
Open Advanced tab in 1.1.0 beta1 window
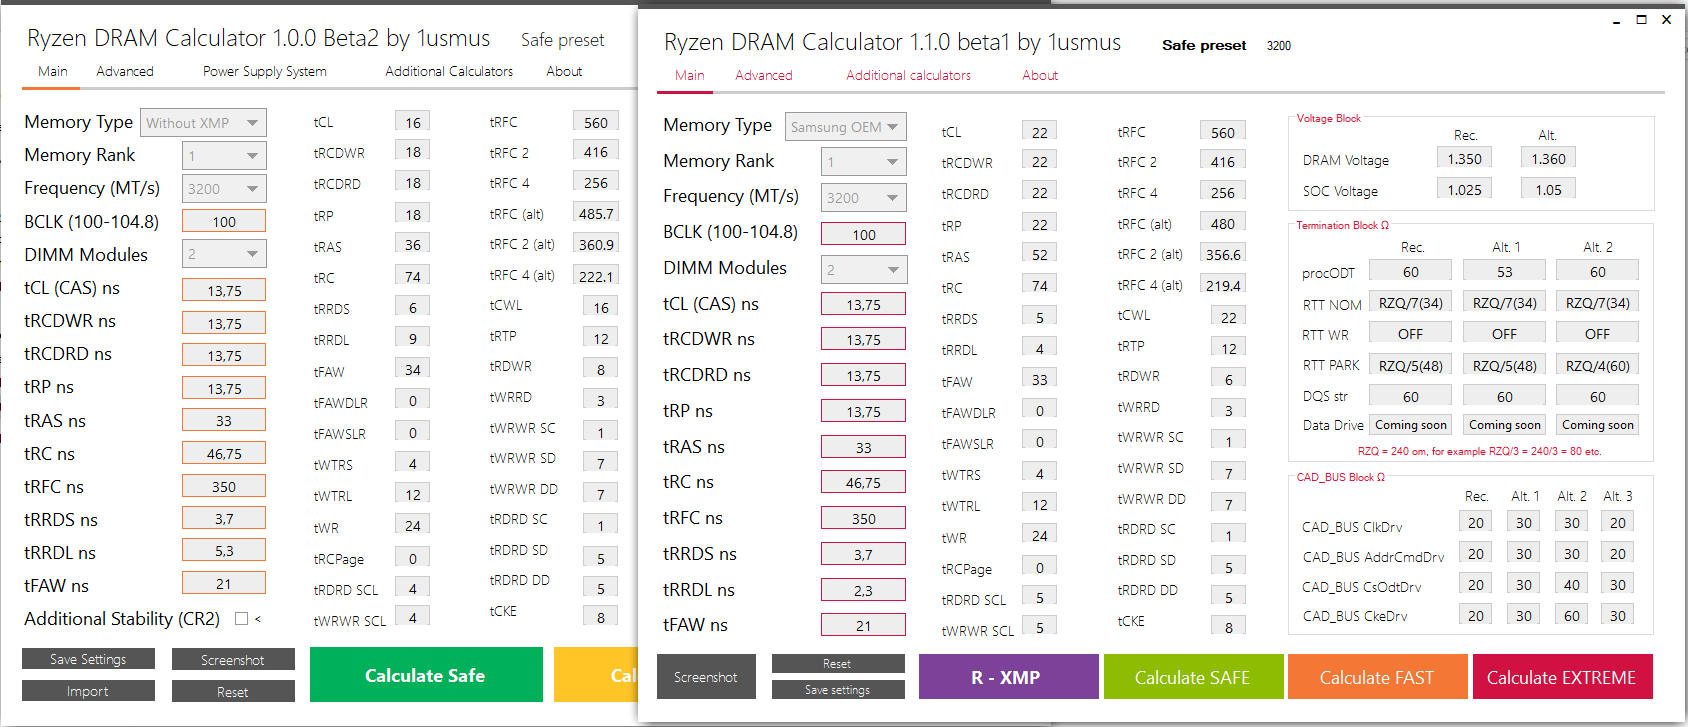pyautogui.click(x=764, y=75)
